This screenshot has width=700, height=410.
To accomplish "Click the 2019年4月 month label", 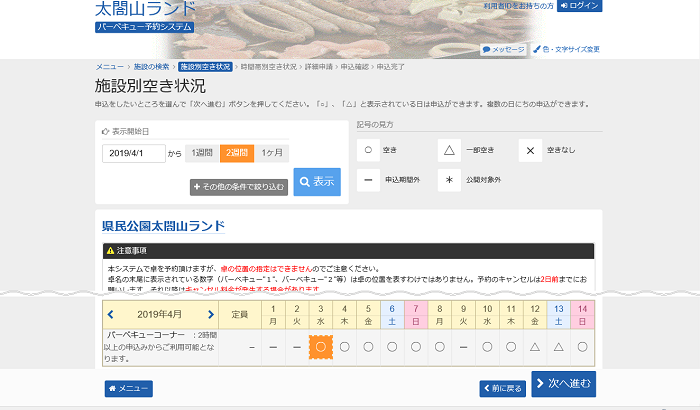I will 159,314.
